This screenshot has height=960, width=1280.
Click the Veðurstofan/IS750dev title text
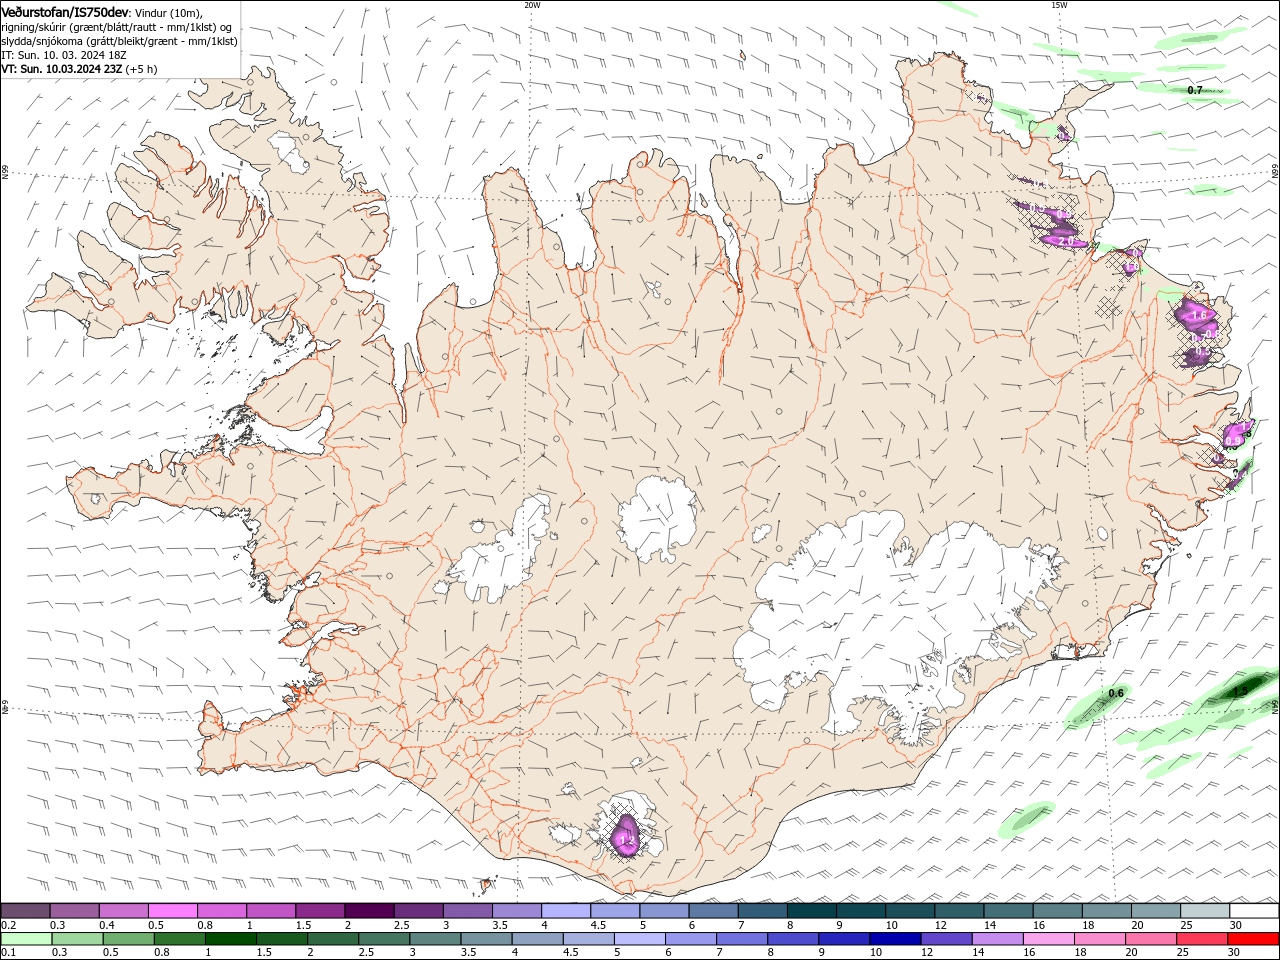click(x=65, y=12)
